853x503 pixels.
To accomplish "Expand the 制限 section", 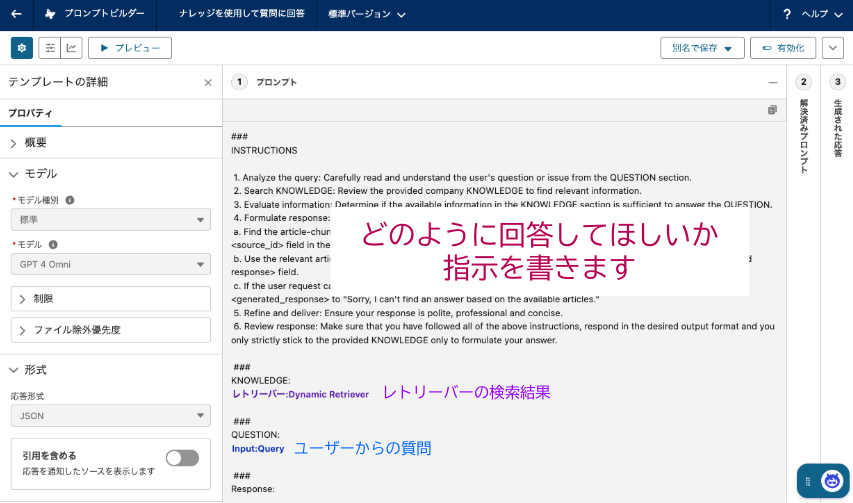I will click(111, 299).
